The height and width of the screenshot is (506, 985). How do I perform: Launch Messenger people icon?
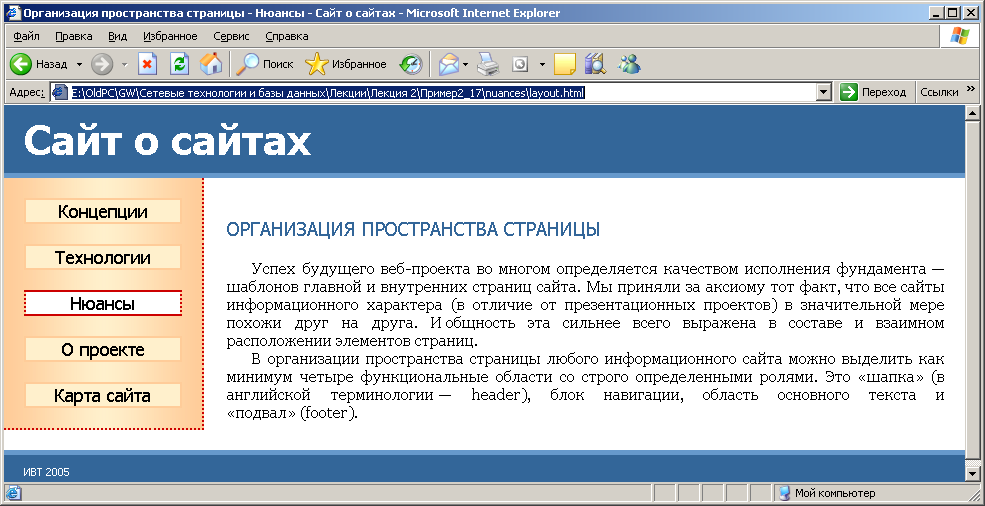tap(628, 64)
